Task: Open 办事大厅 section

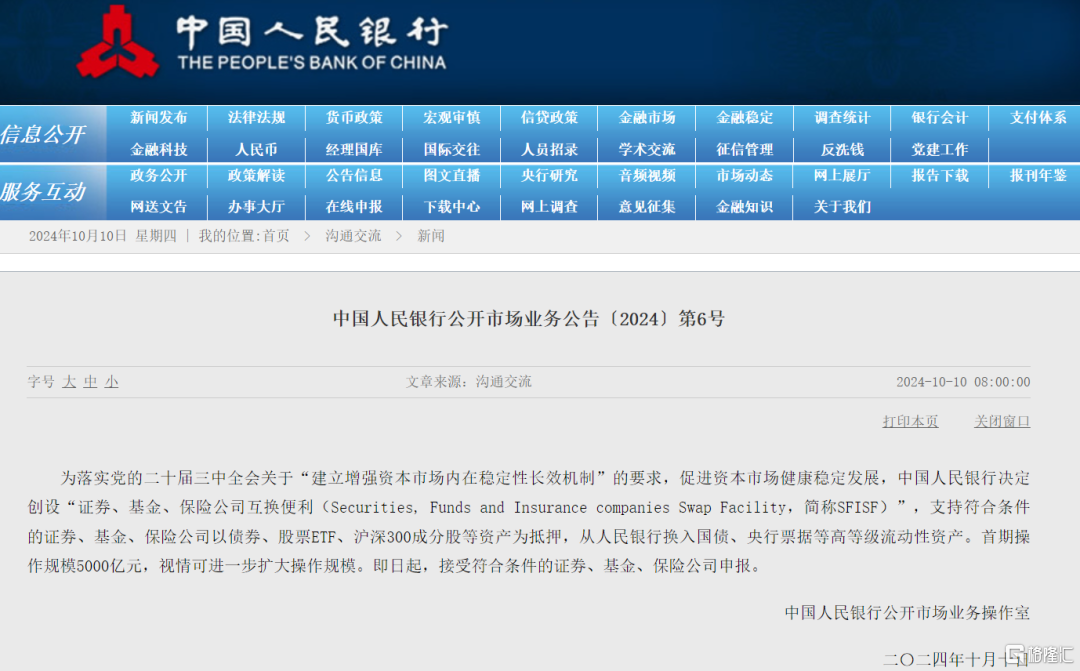Action: (256, 207)
